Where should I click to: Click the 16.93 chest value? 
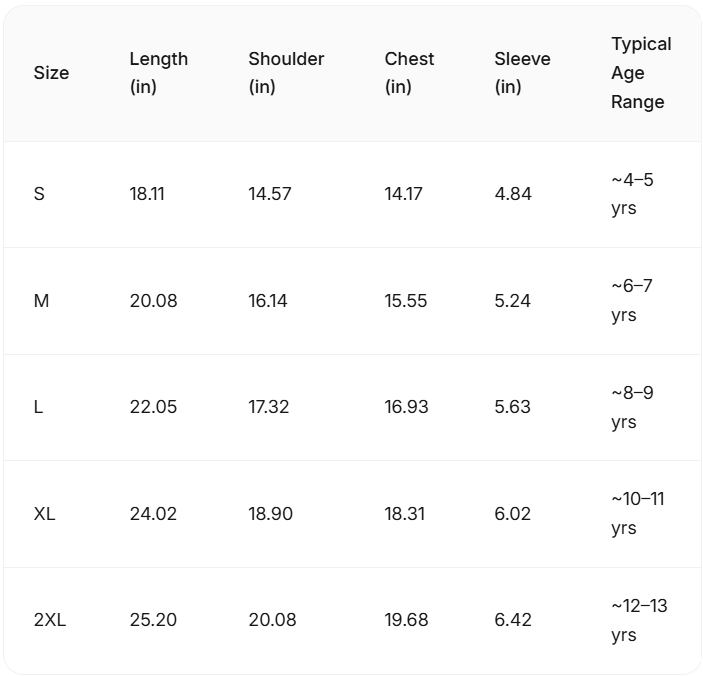pos(406,407)
